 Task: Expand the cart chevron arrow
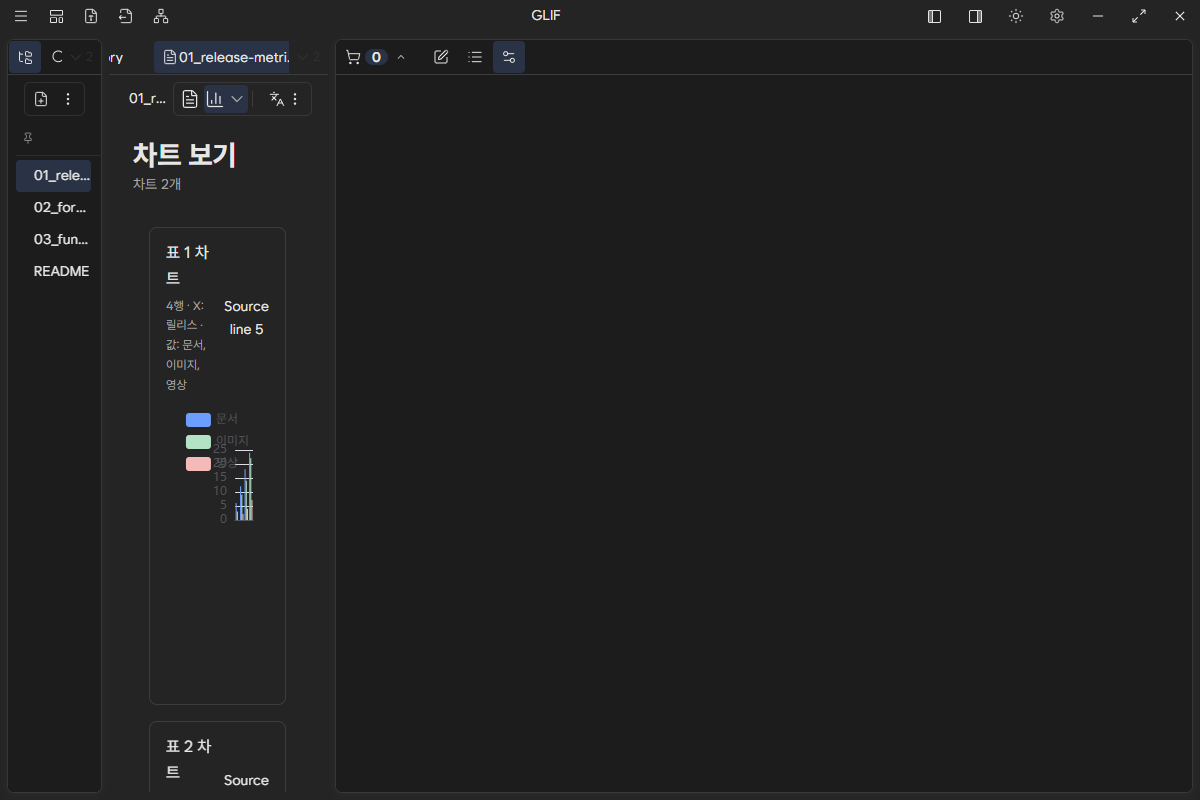(x=401, y=57)
